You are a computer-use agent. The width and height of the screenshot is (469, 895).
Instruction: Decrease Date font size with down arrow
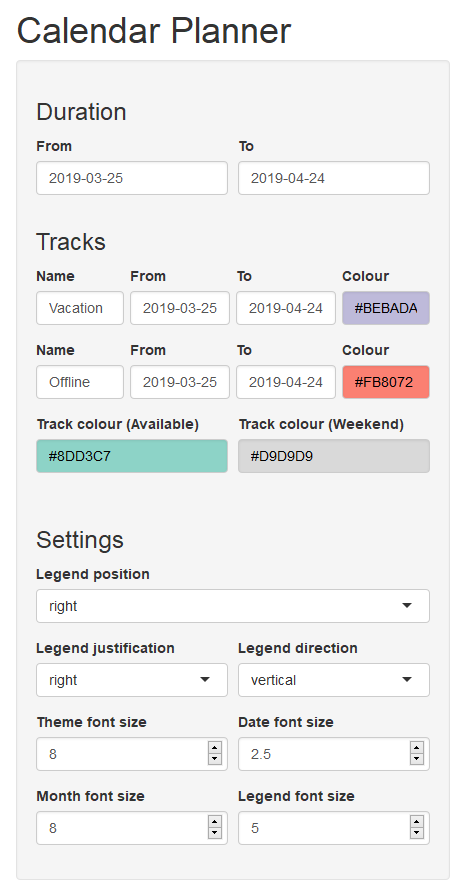click(x=417, y=759)
